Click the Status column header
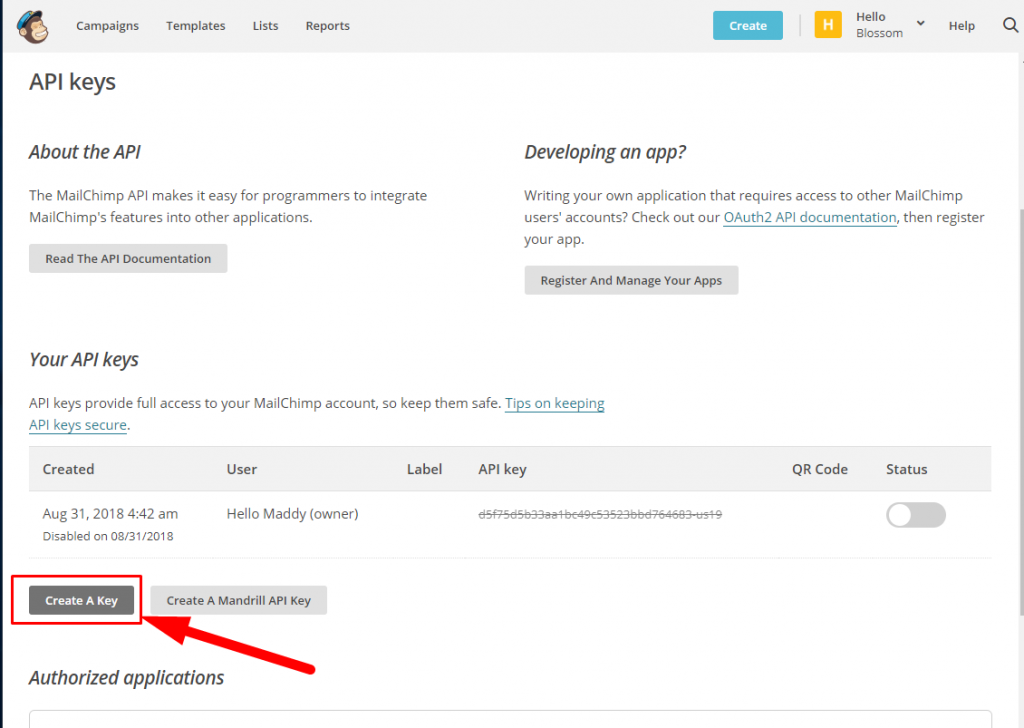 tap(906, 469)
